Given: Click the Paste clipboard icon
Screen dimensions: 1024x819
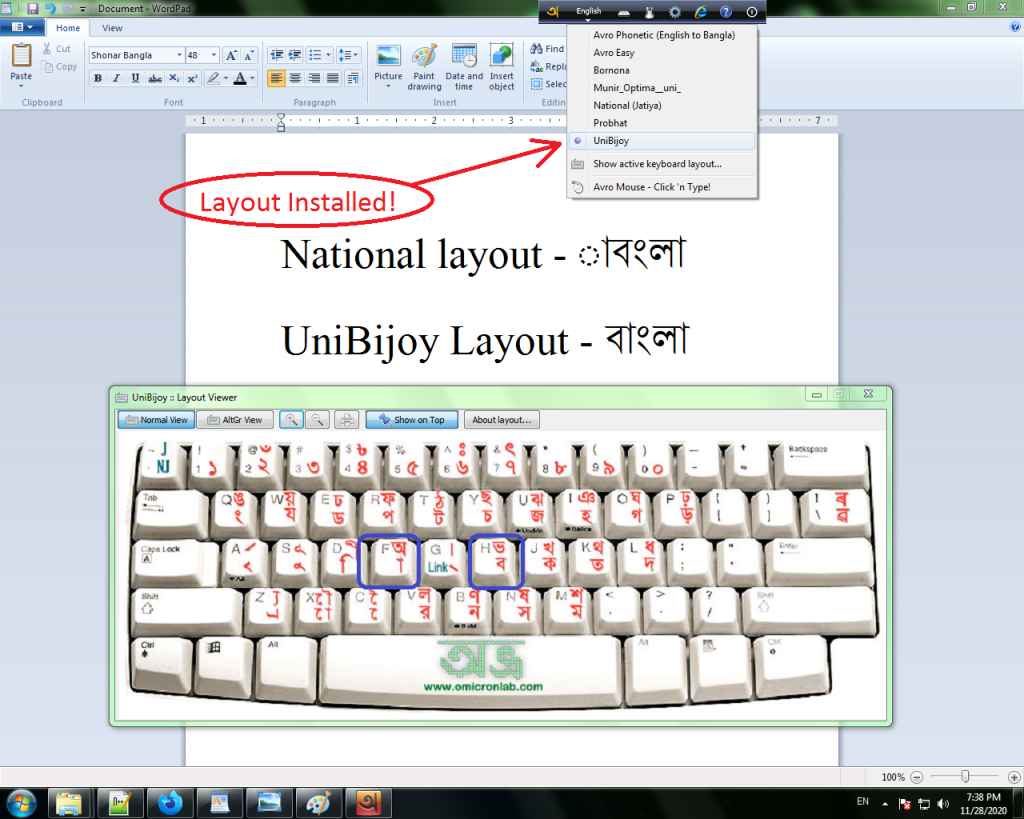Looking at the screenshot, I should pyautogui.click(x=21, y=55).
